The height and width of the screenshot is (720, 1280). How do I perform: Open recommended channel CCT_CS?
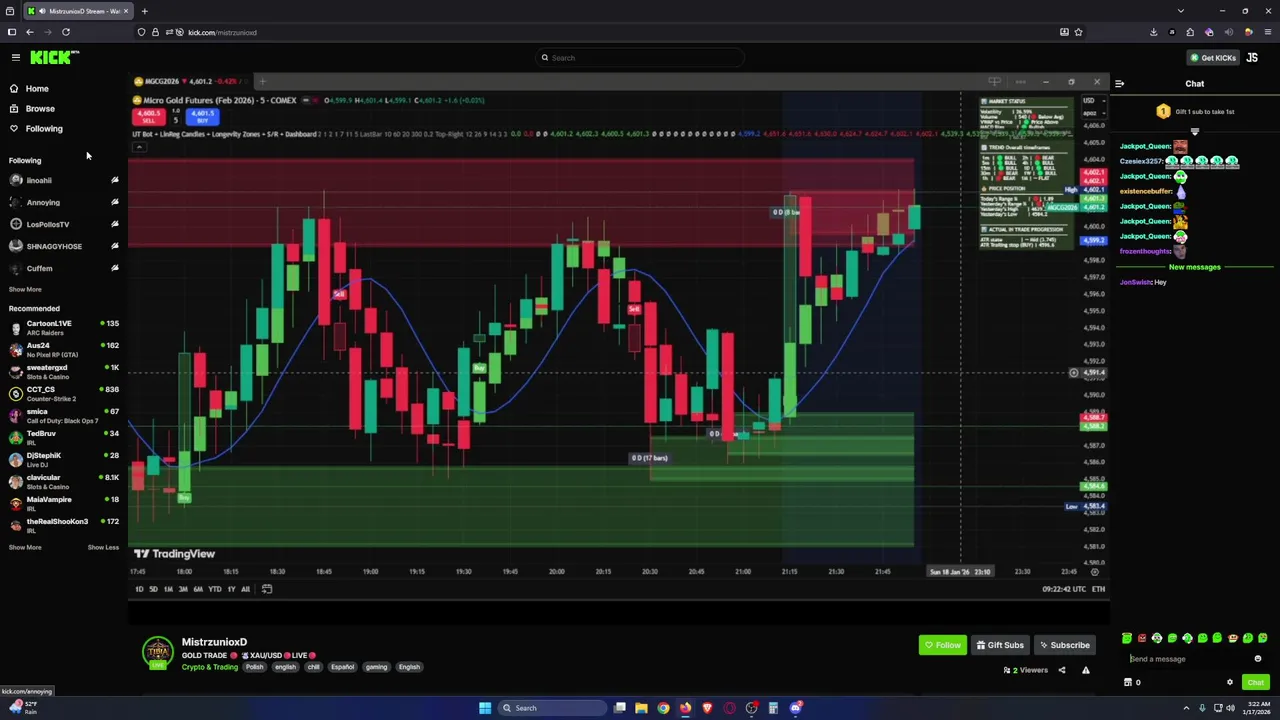(x=64, y=393)
